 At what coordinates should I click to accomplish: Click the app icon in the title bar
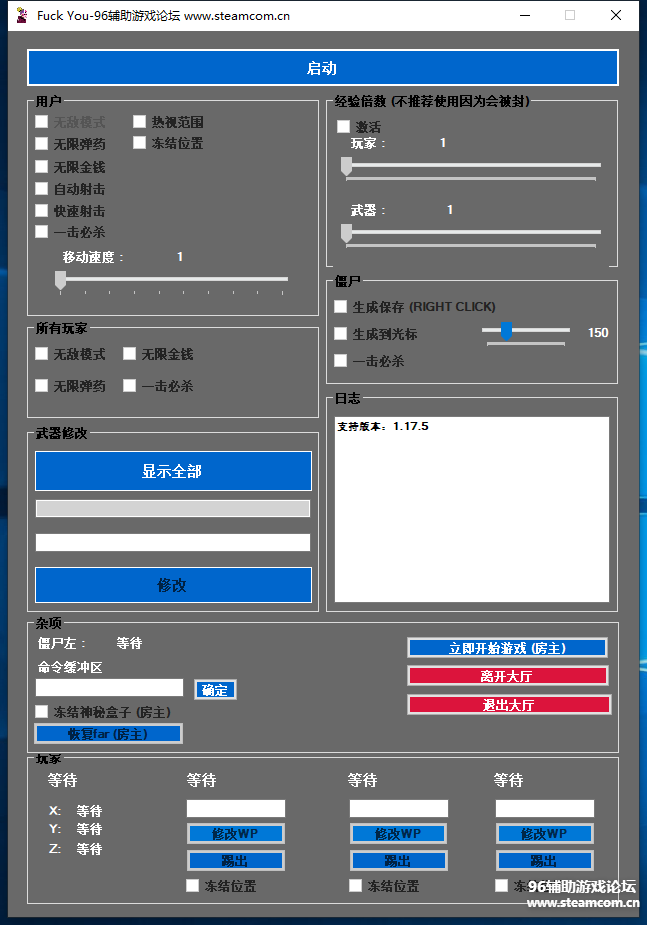tap(22, 15)
